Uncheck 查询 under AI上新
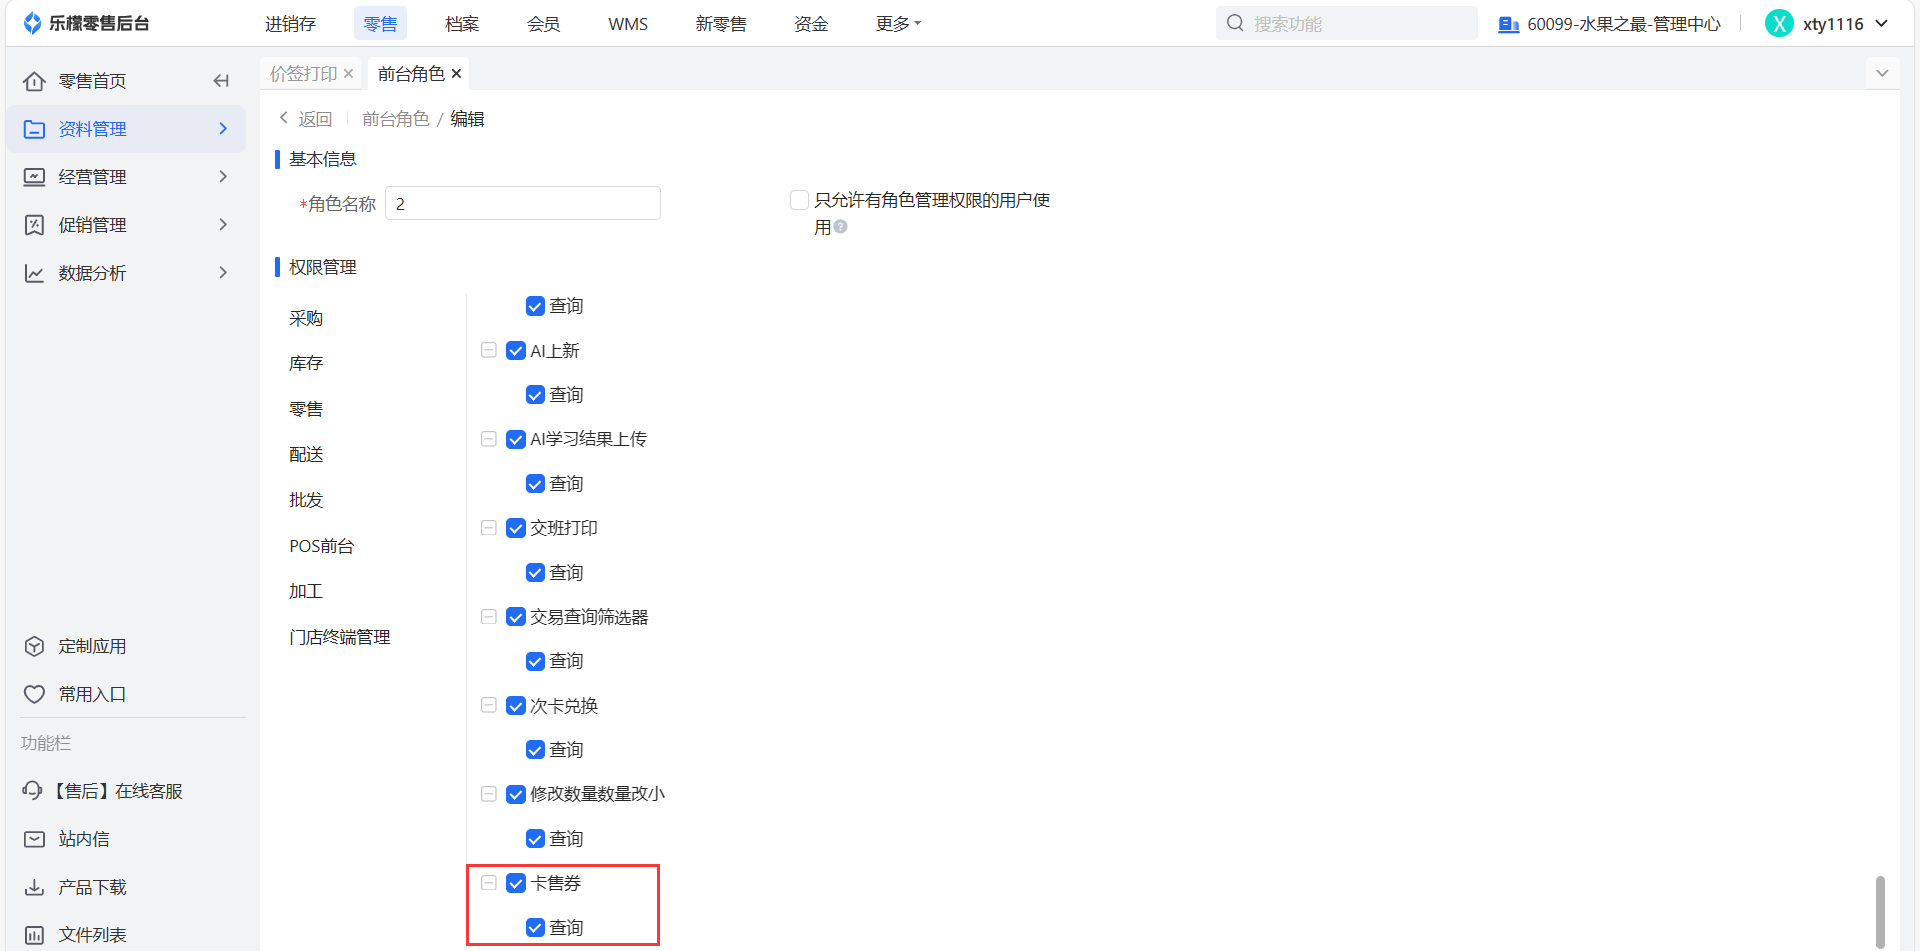Image resolution: width=1920 pixels, height=951 pixels. coord(535,395)
